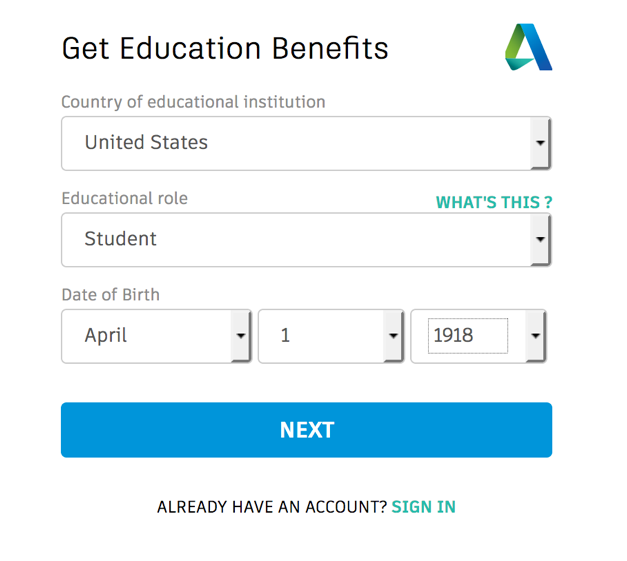Click the Autodesk logo
627x561 pixels.
click(528, 47)
